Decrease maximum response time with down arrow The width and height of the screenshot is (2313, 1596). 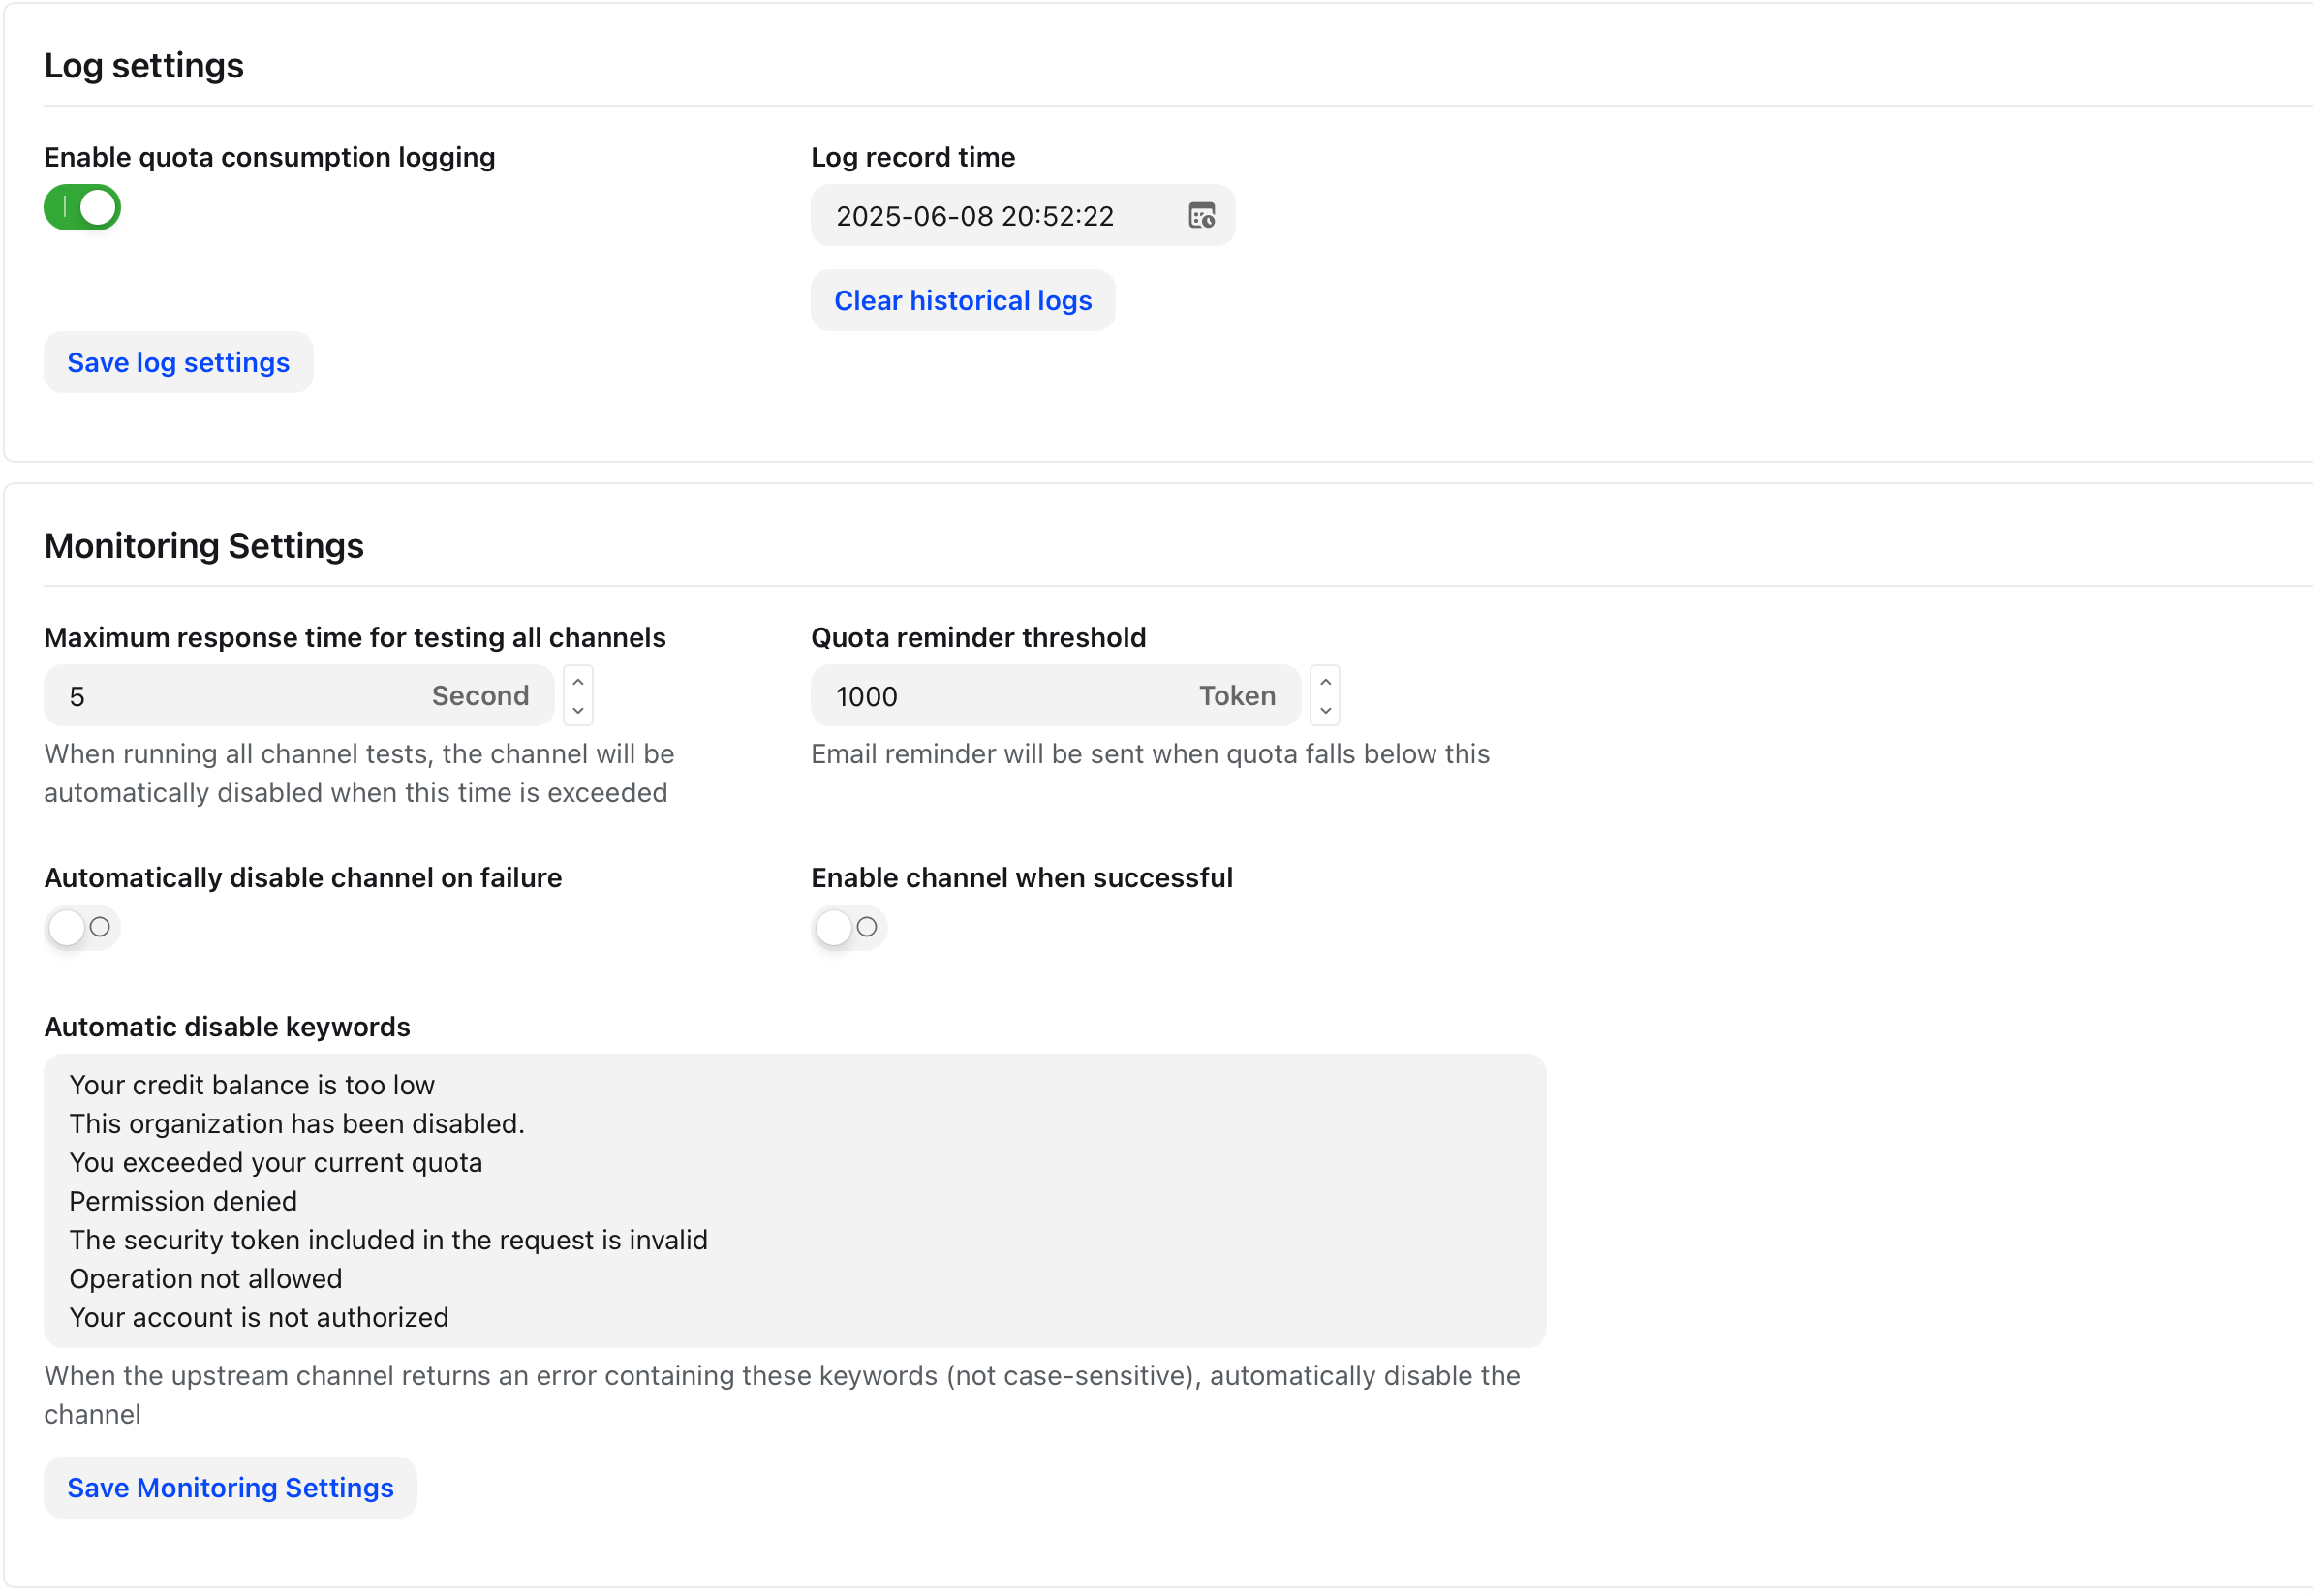click(x=578, y=710)
